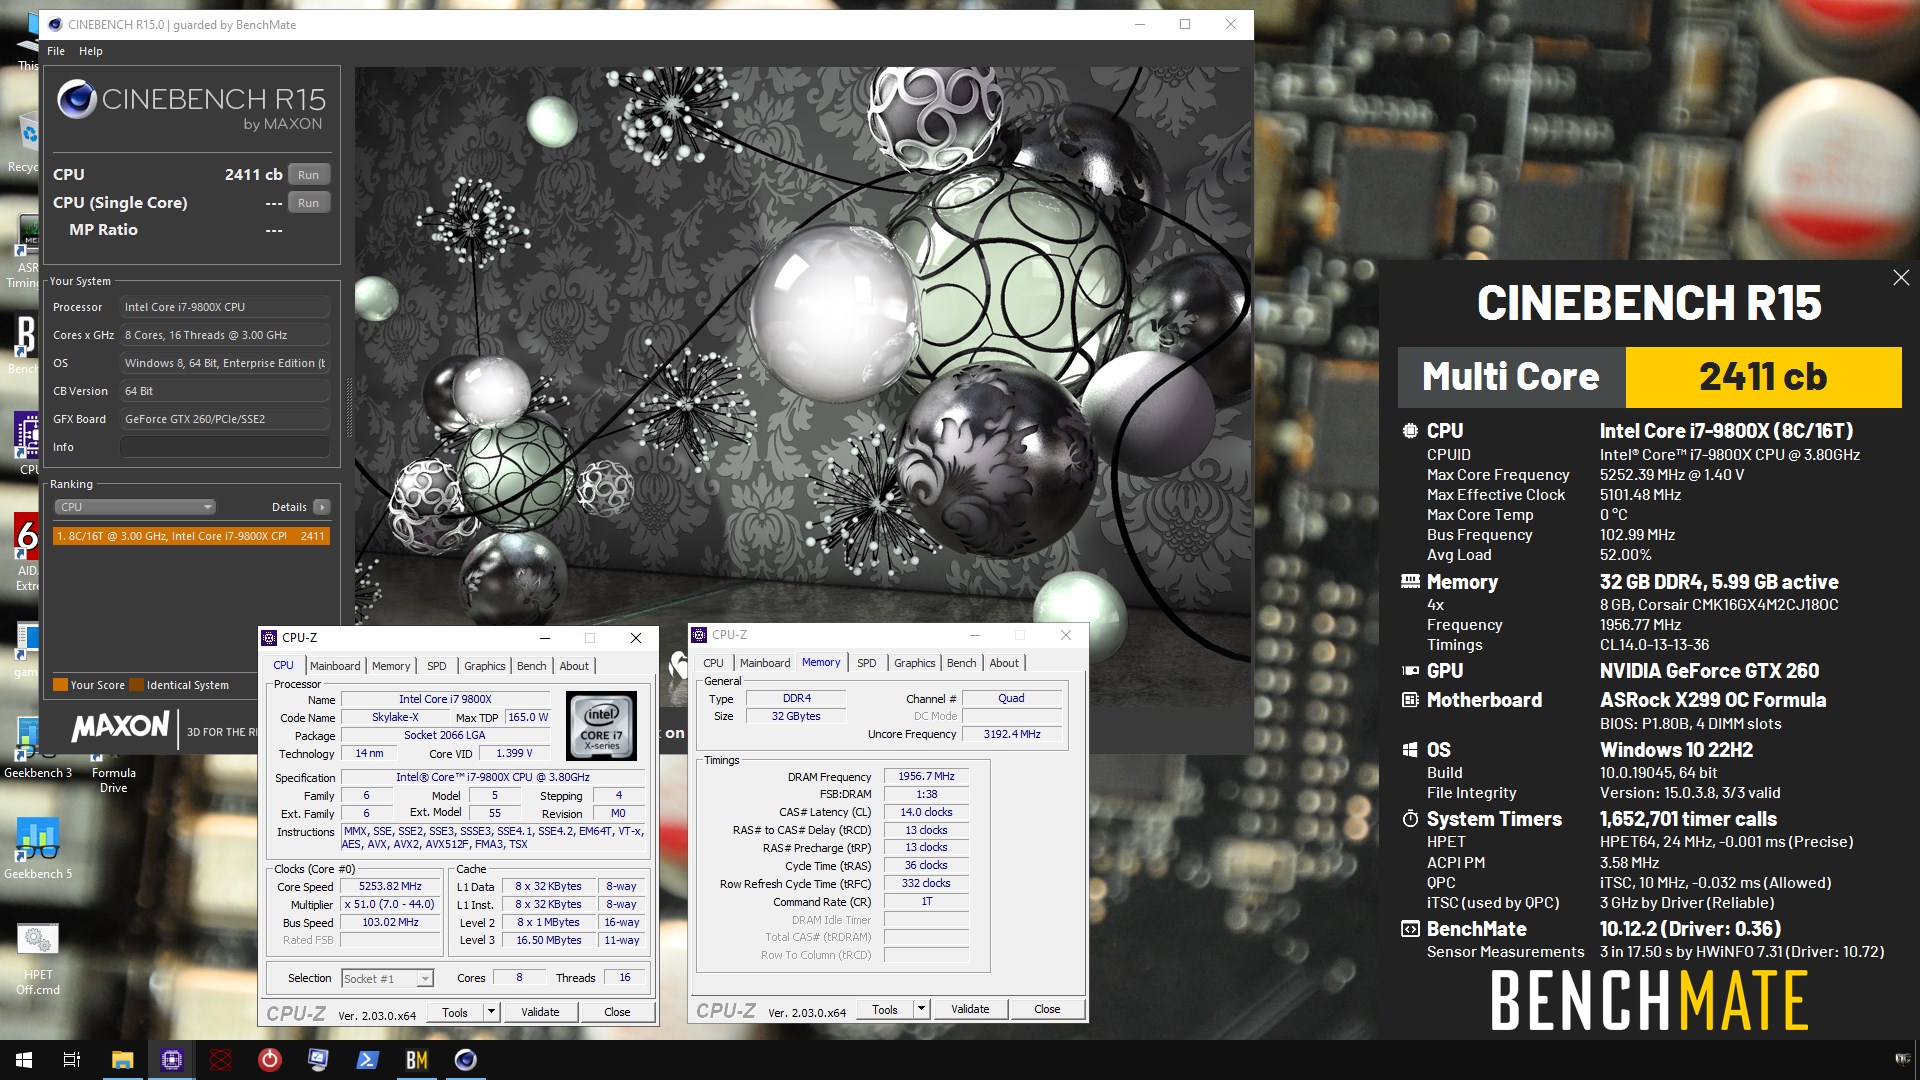Image resolution: width=1920 pixels, height=1080 pixels.
Task: Click the Ranking Details arrow button
Action: tap(321, 507)
